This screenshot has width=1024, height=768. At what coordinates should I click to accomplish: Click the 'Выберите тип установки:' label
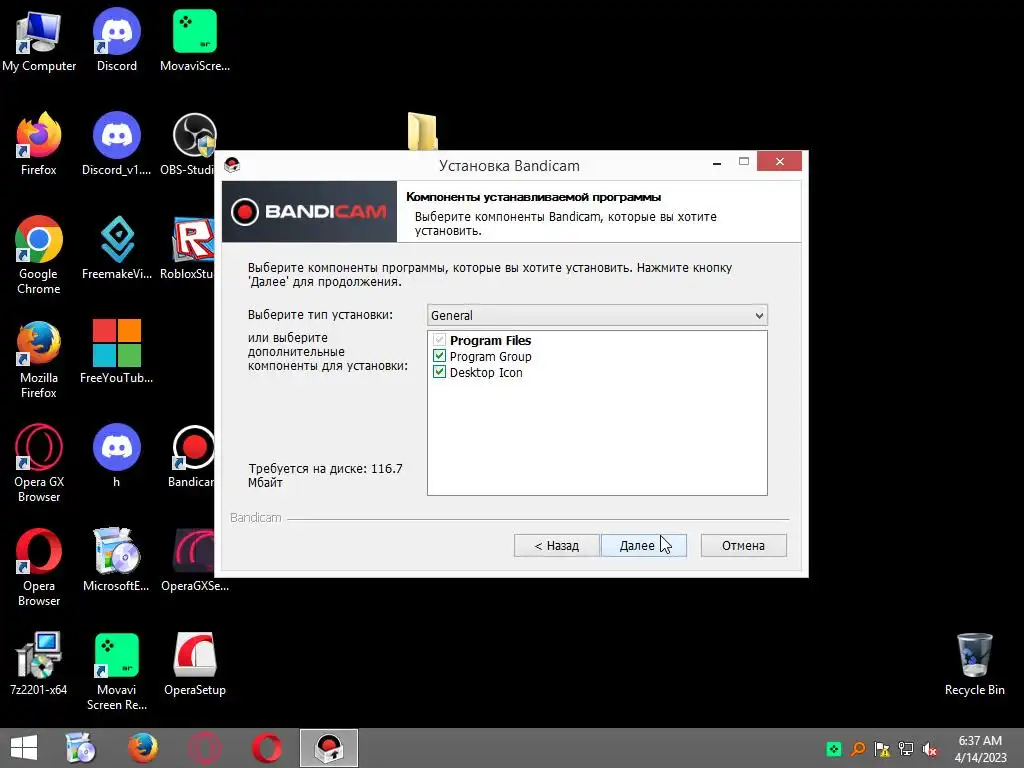click(320, 315)
